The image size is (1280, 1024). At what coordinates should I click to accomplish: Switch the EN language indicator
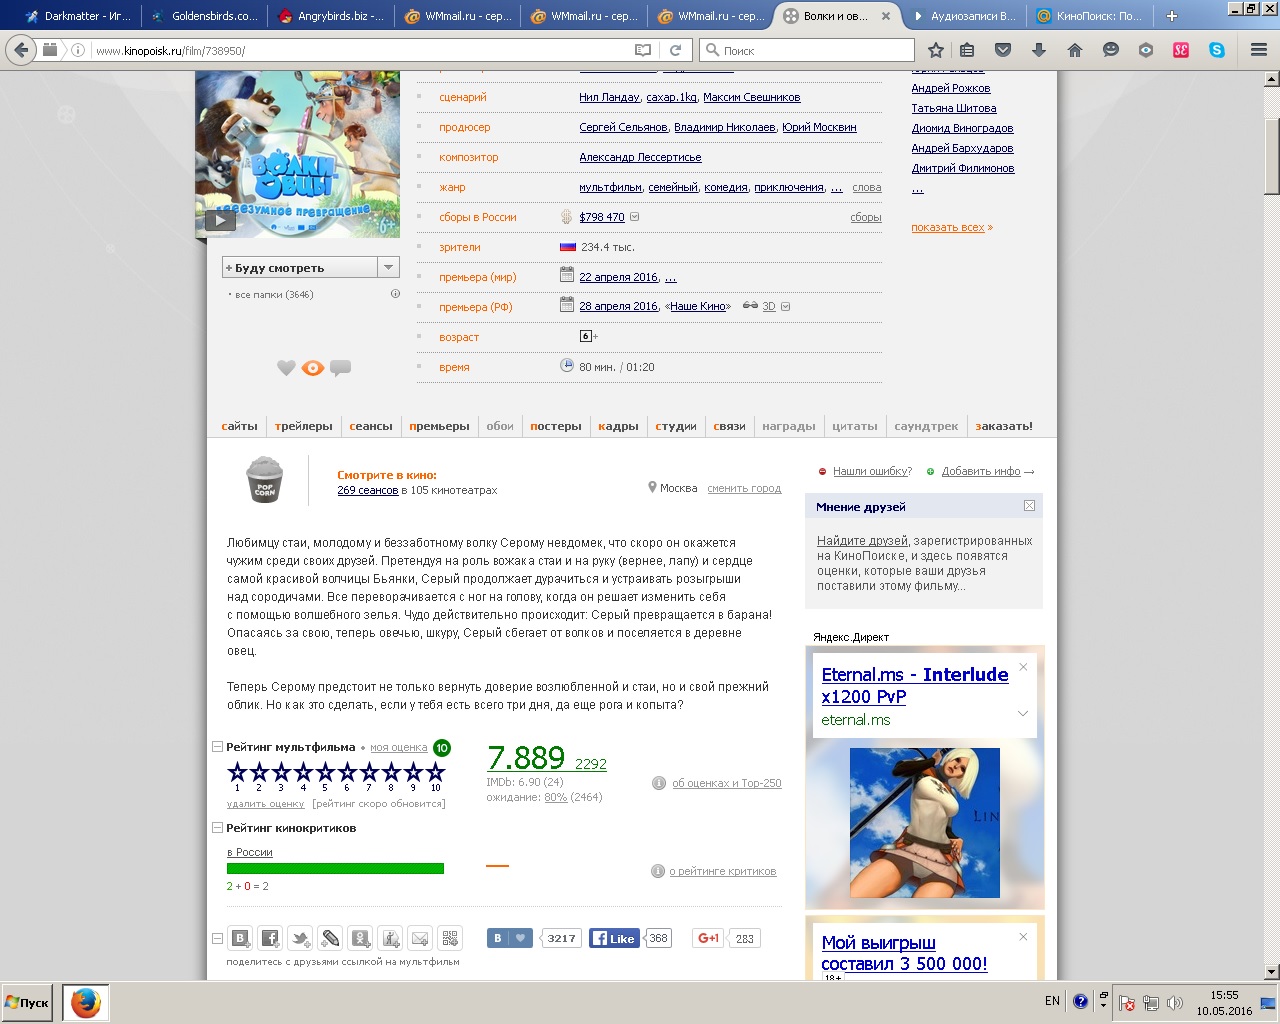tap(1052, 1001)
